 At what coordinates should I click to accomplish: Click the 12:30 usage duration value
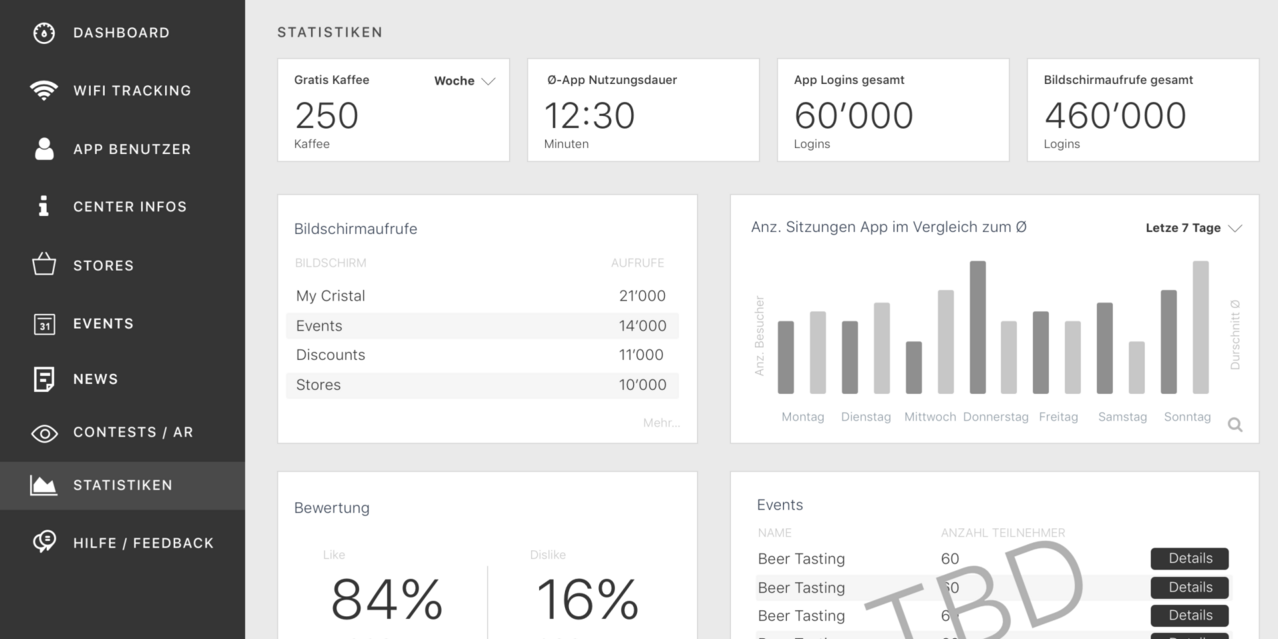tap(589, 116)
